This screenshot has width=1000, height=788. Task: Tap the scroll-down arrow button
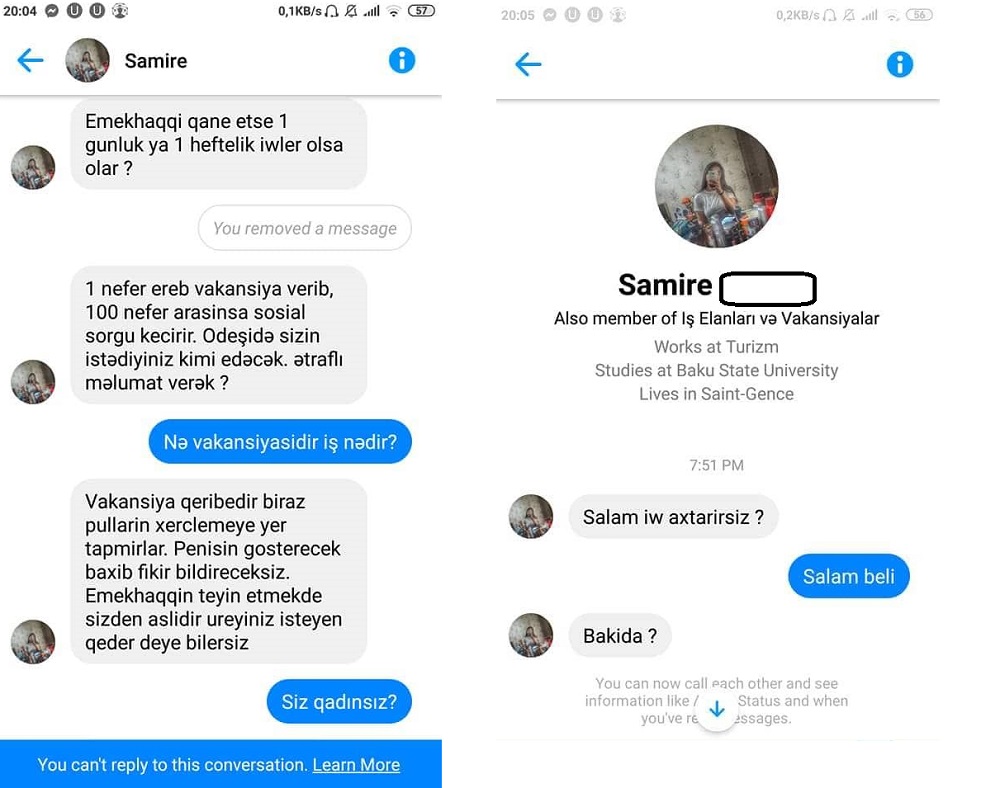(x=717, y=709)
